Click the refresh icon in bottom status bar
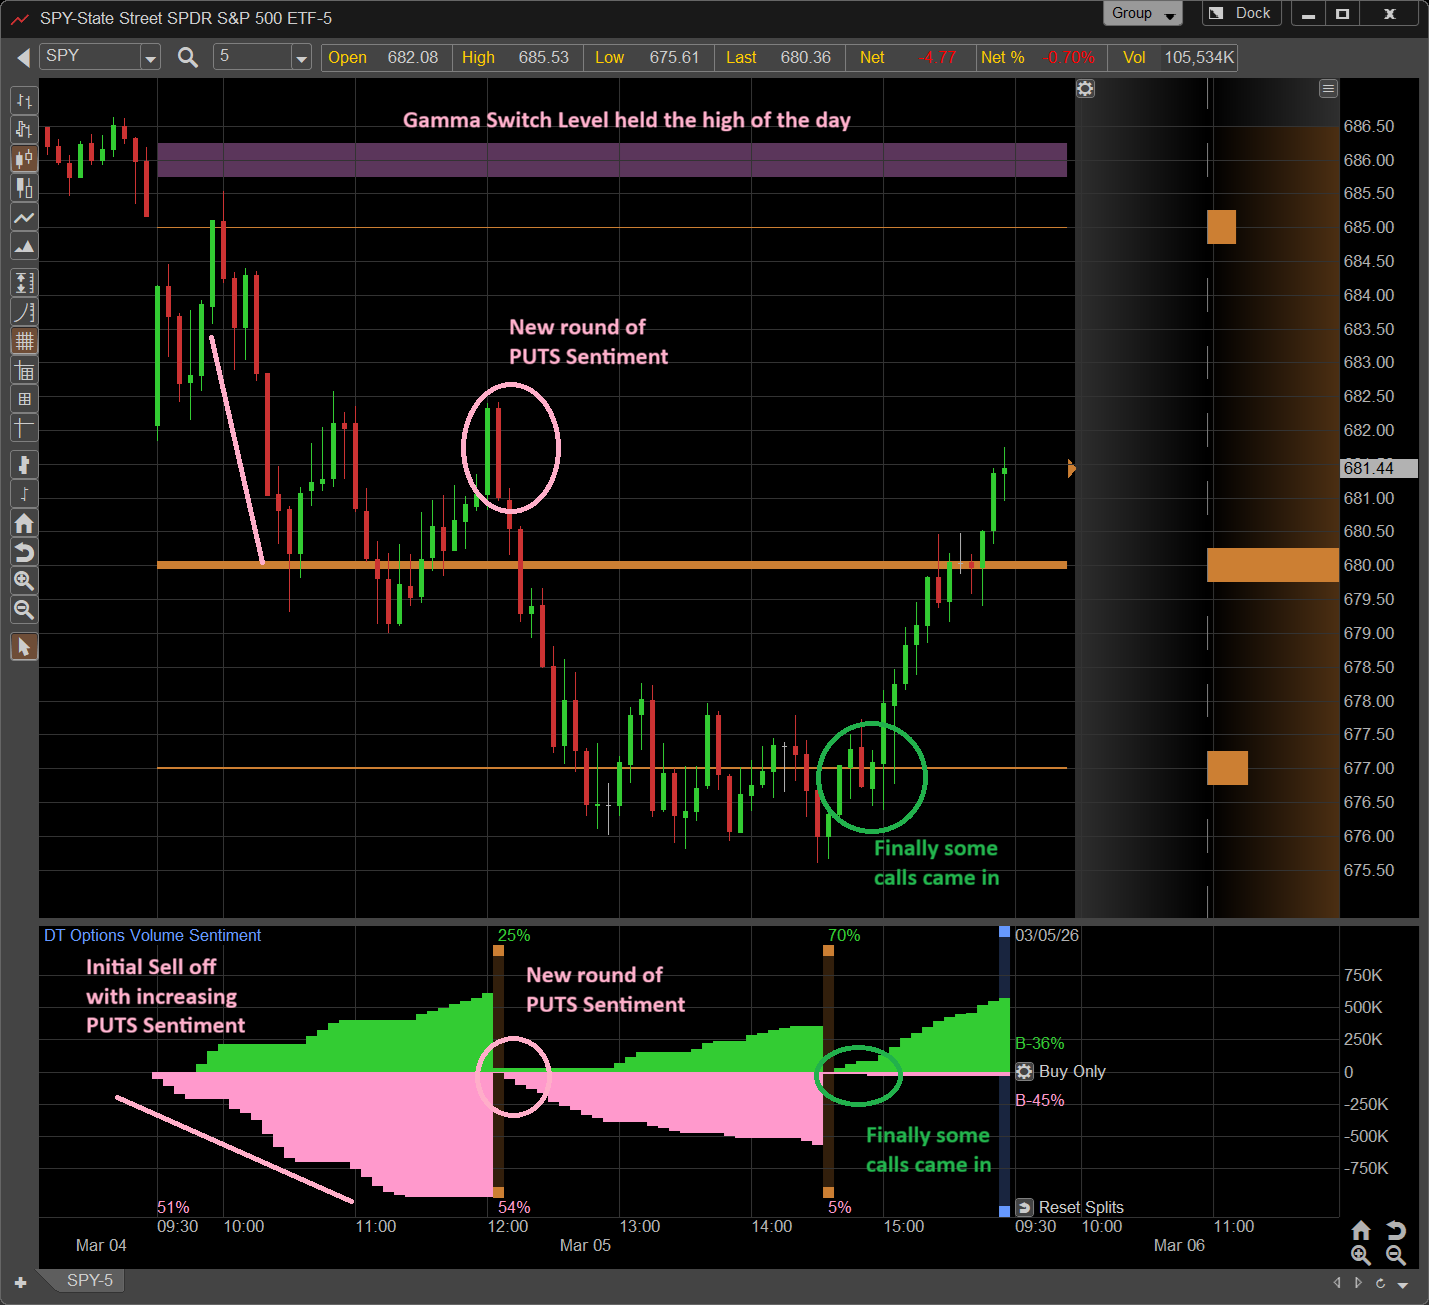 coord(1380,1283)
